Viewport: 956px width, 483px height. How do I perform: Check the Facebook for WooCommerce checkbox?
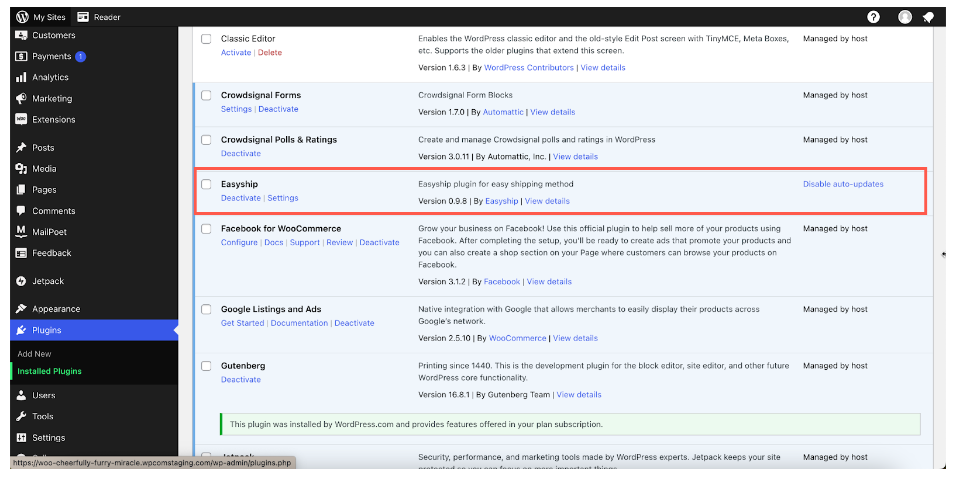[206, 229]
